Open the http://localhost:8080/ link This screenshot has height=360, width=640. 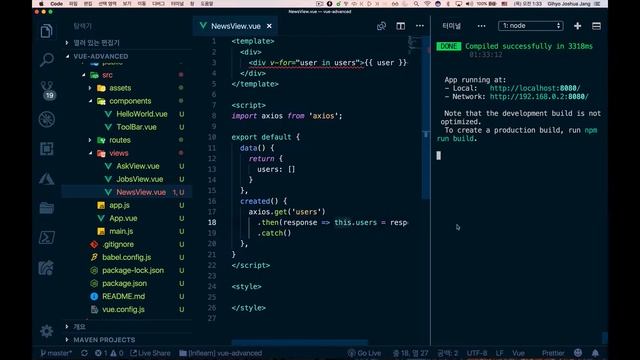click(535, 88)
